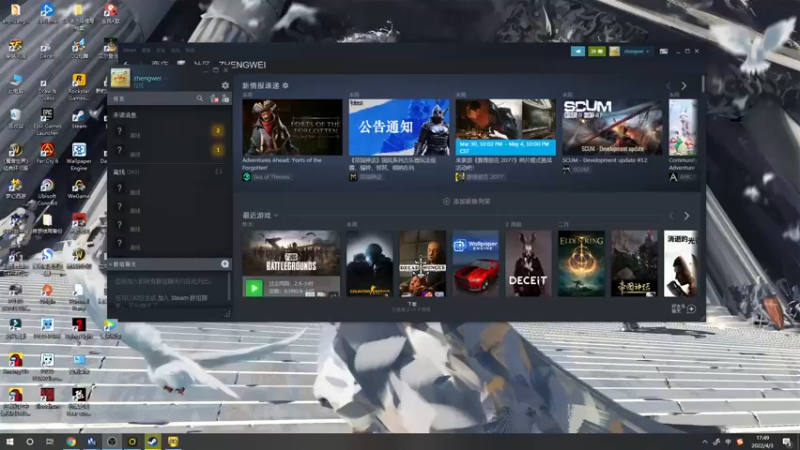The image size is (800, 450).
Task: Click the Windows Start button
Action: [x=10, y=442]
